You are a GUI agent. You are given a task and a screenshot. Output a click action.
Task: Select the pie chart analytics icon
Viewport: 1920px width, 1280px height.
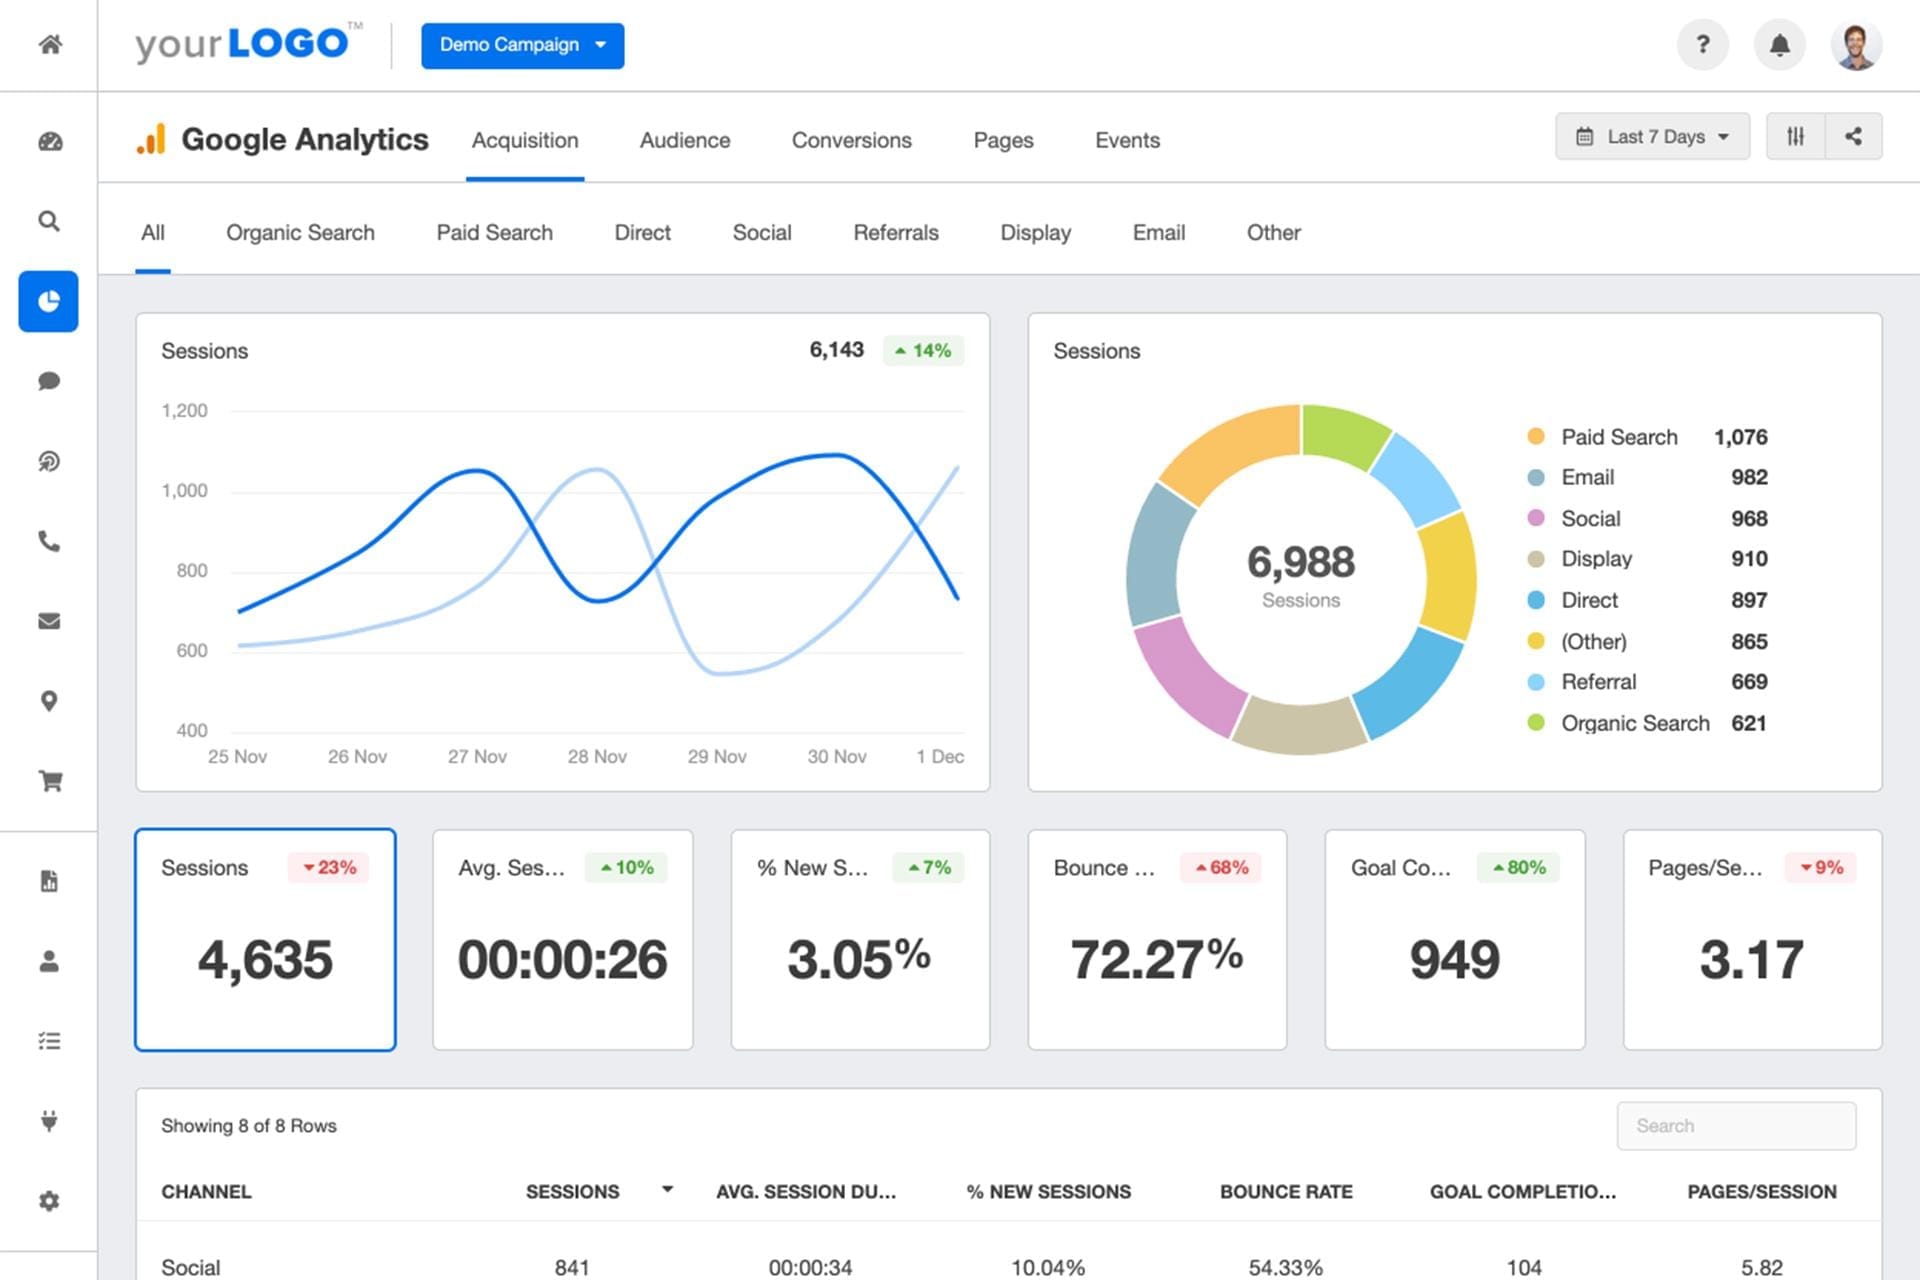[48, 301]
